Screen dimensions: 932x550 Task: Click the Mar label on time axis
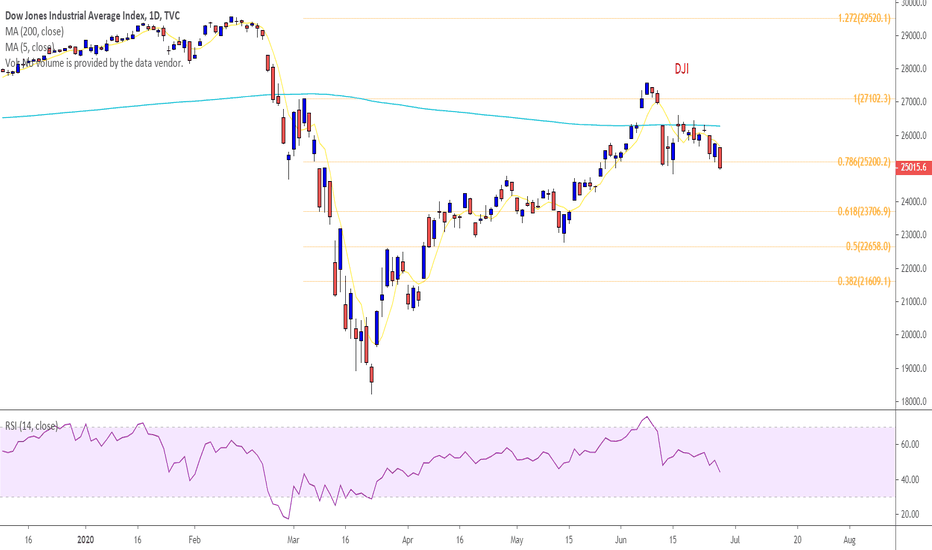(292, 540)
